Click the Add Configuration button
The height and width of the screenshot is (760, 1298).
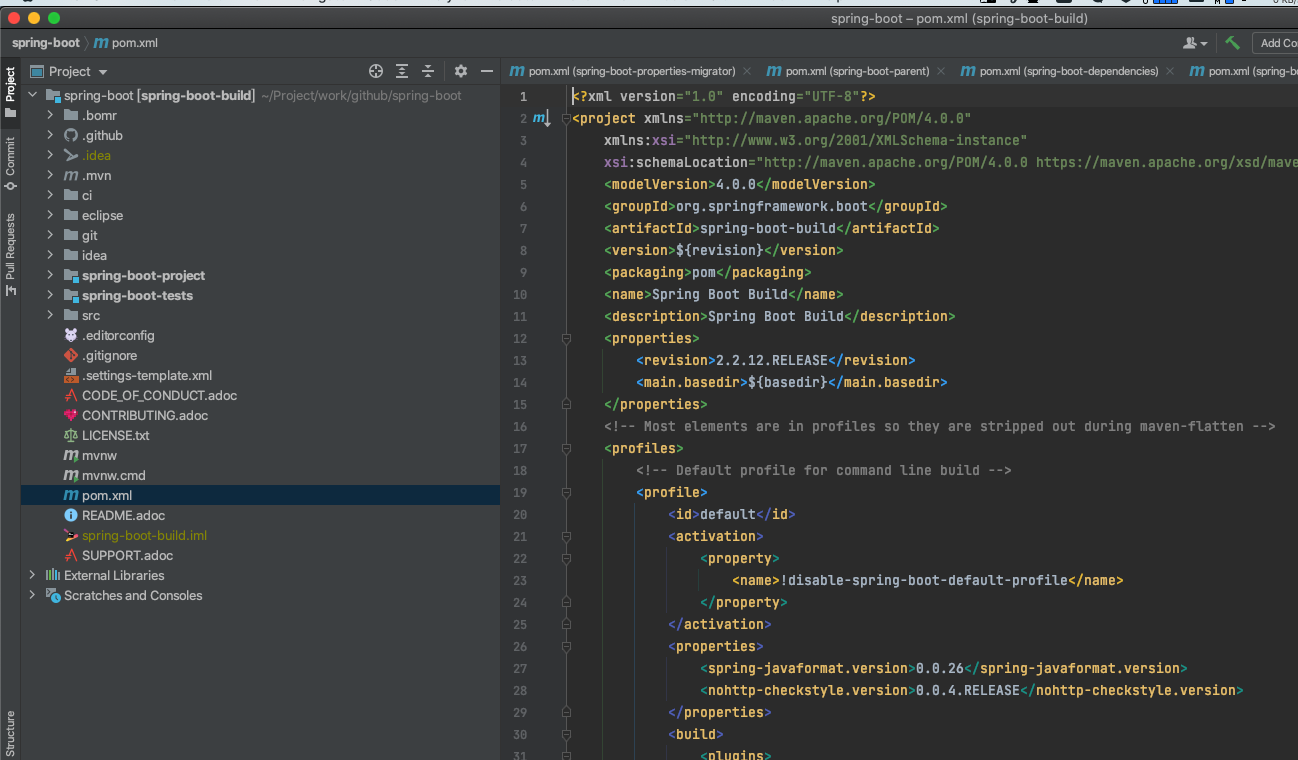coord(1276,43)
